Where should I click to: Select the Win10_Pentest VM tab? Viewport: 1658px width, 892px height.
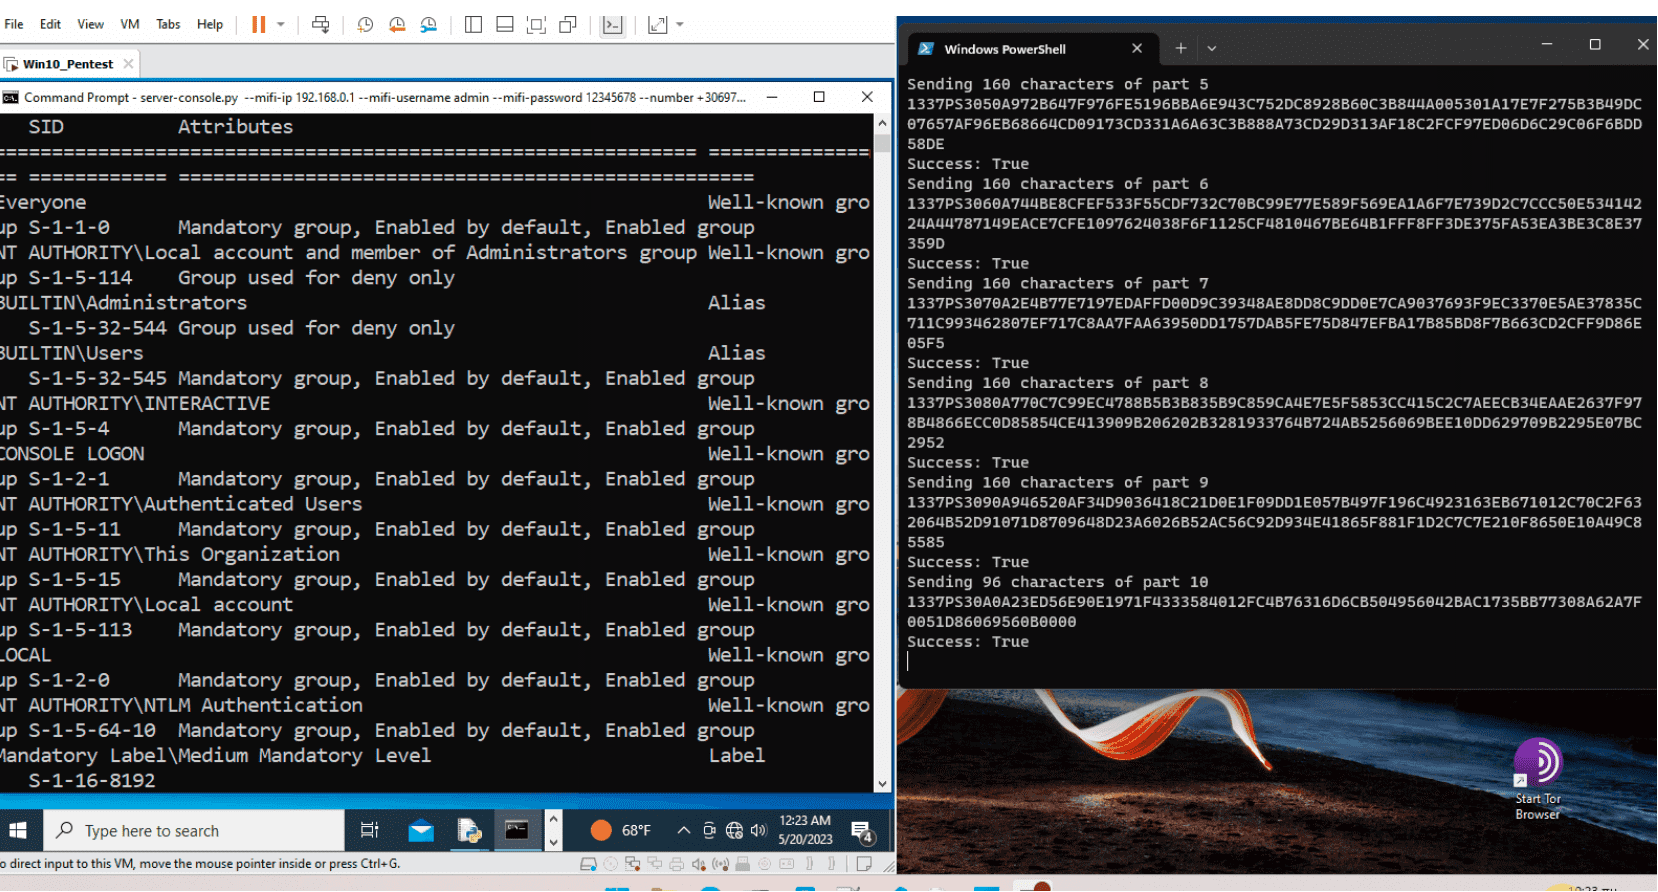[67, 64]
